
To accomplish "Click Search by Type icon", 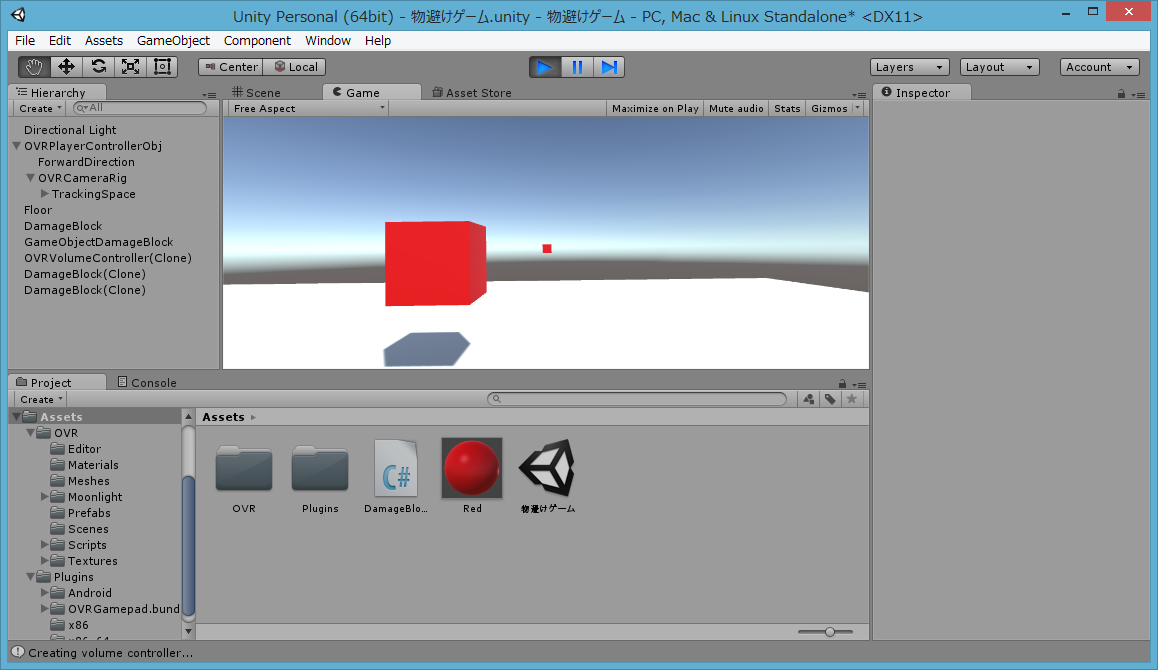I will [x=809, y=399].
